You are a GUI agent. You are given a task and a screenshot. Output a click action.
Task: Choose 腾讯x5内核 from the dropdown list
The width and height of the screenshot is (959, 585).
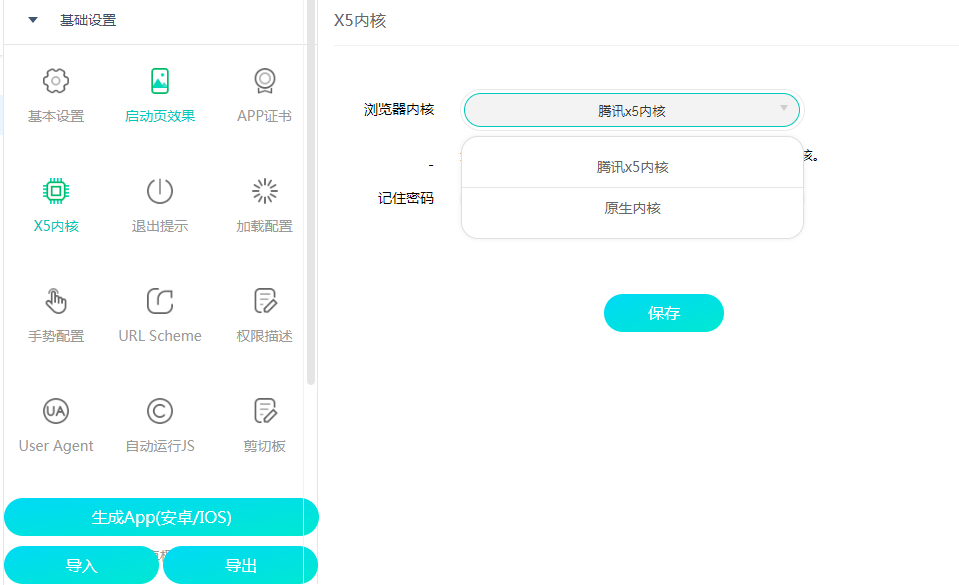[632, 167]
